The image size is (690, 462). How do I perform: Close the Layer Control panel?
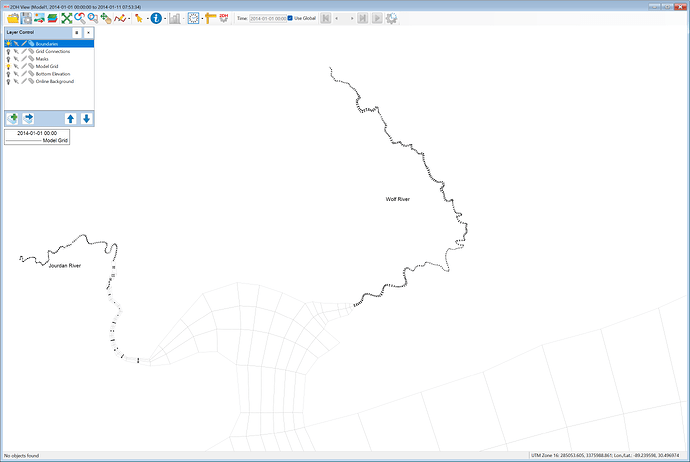tap(88, 33)
